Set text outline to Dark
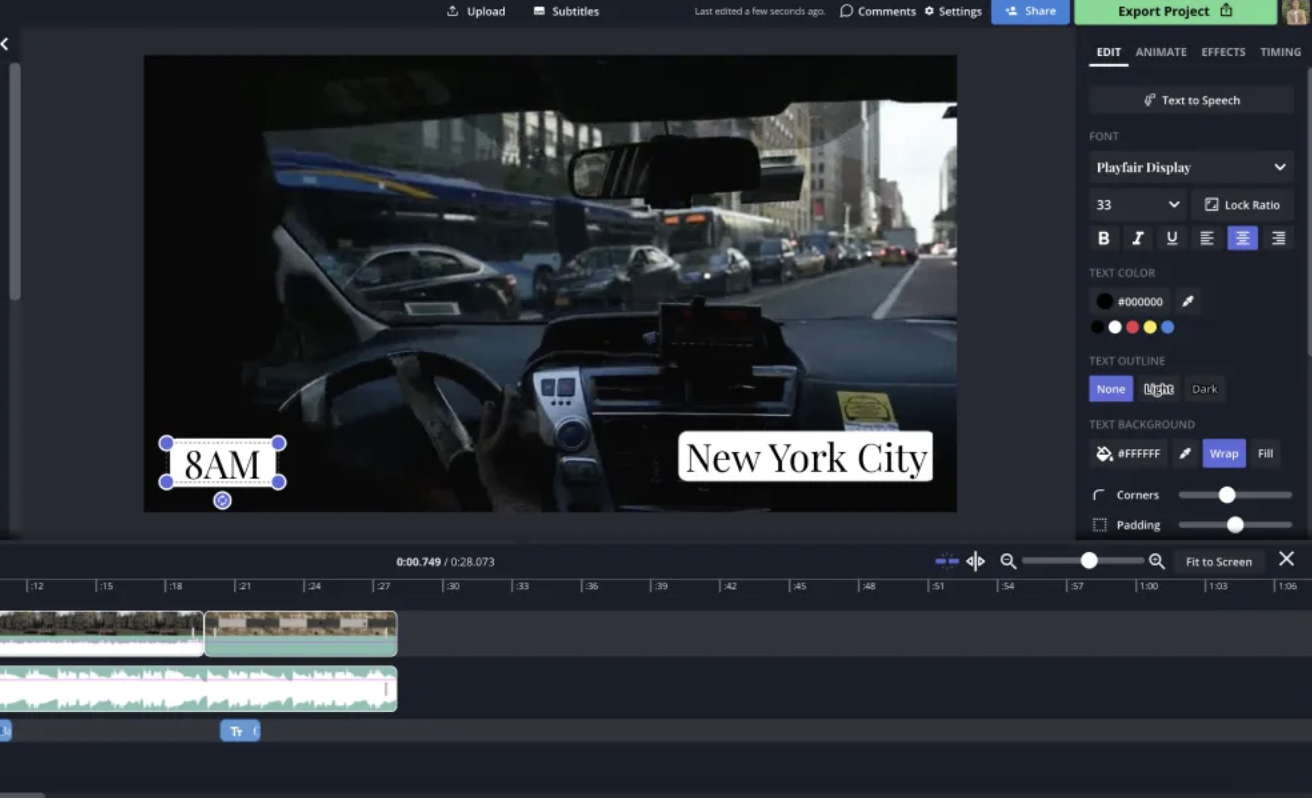The image size is (1312, 798). pyautogui.click(x=1205, y=389)
